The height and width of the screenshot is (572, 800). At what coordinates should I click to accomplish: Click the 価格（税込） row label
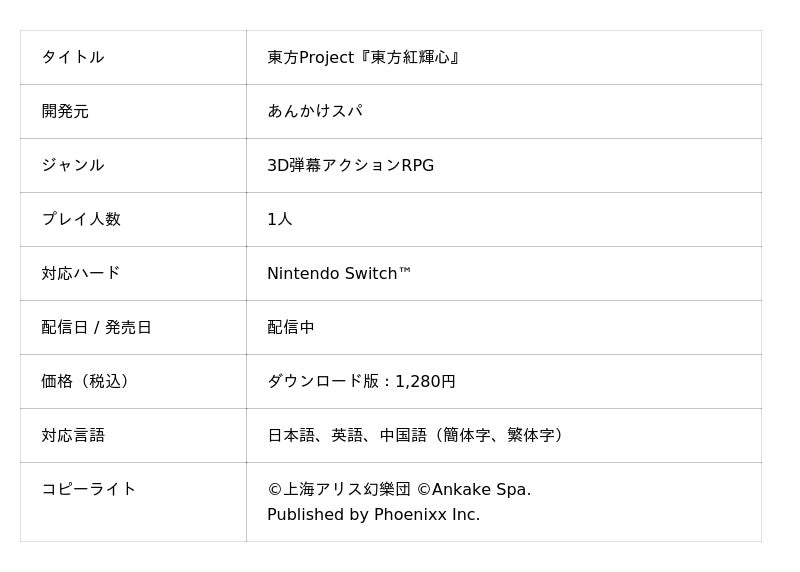click(x=88, y=382)
